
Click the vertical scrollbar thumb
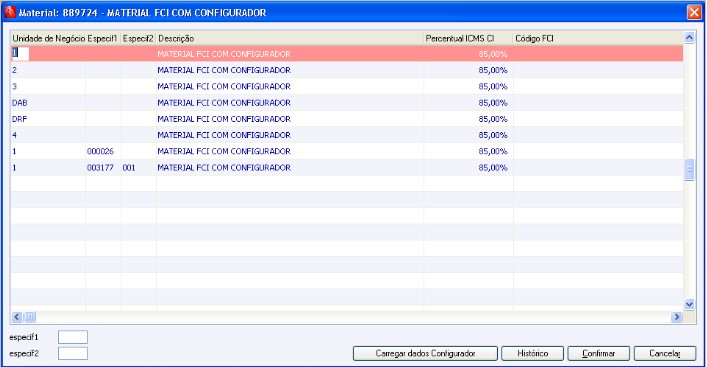[x=689, y=170]
